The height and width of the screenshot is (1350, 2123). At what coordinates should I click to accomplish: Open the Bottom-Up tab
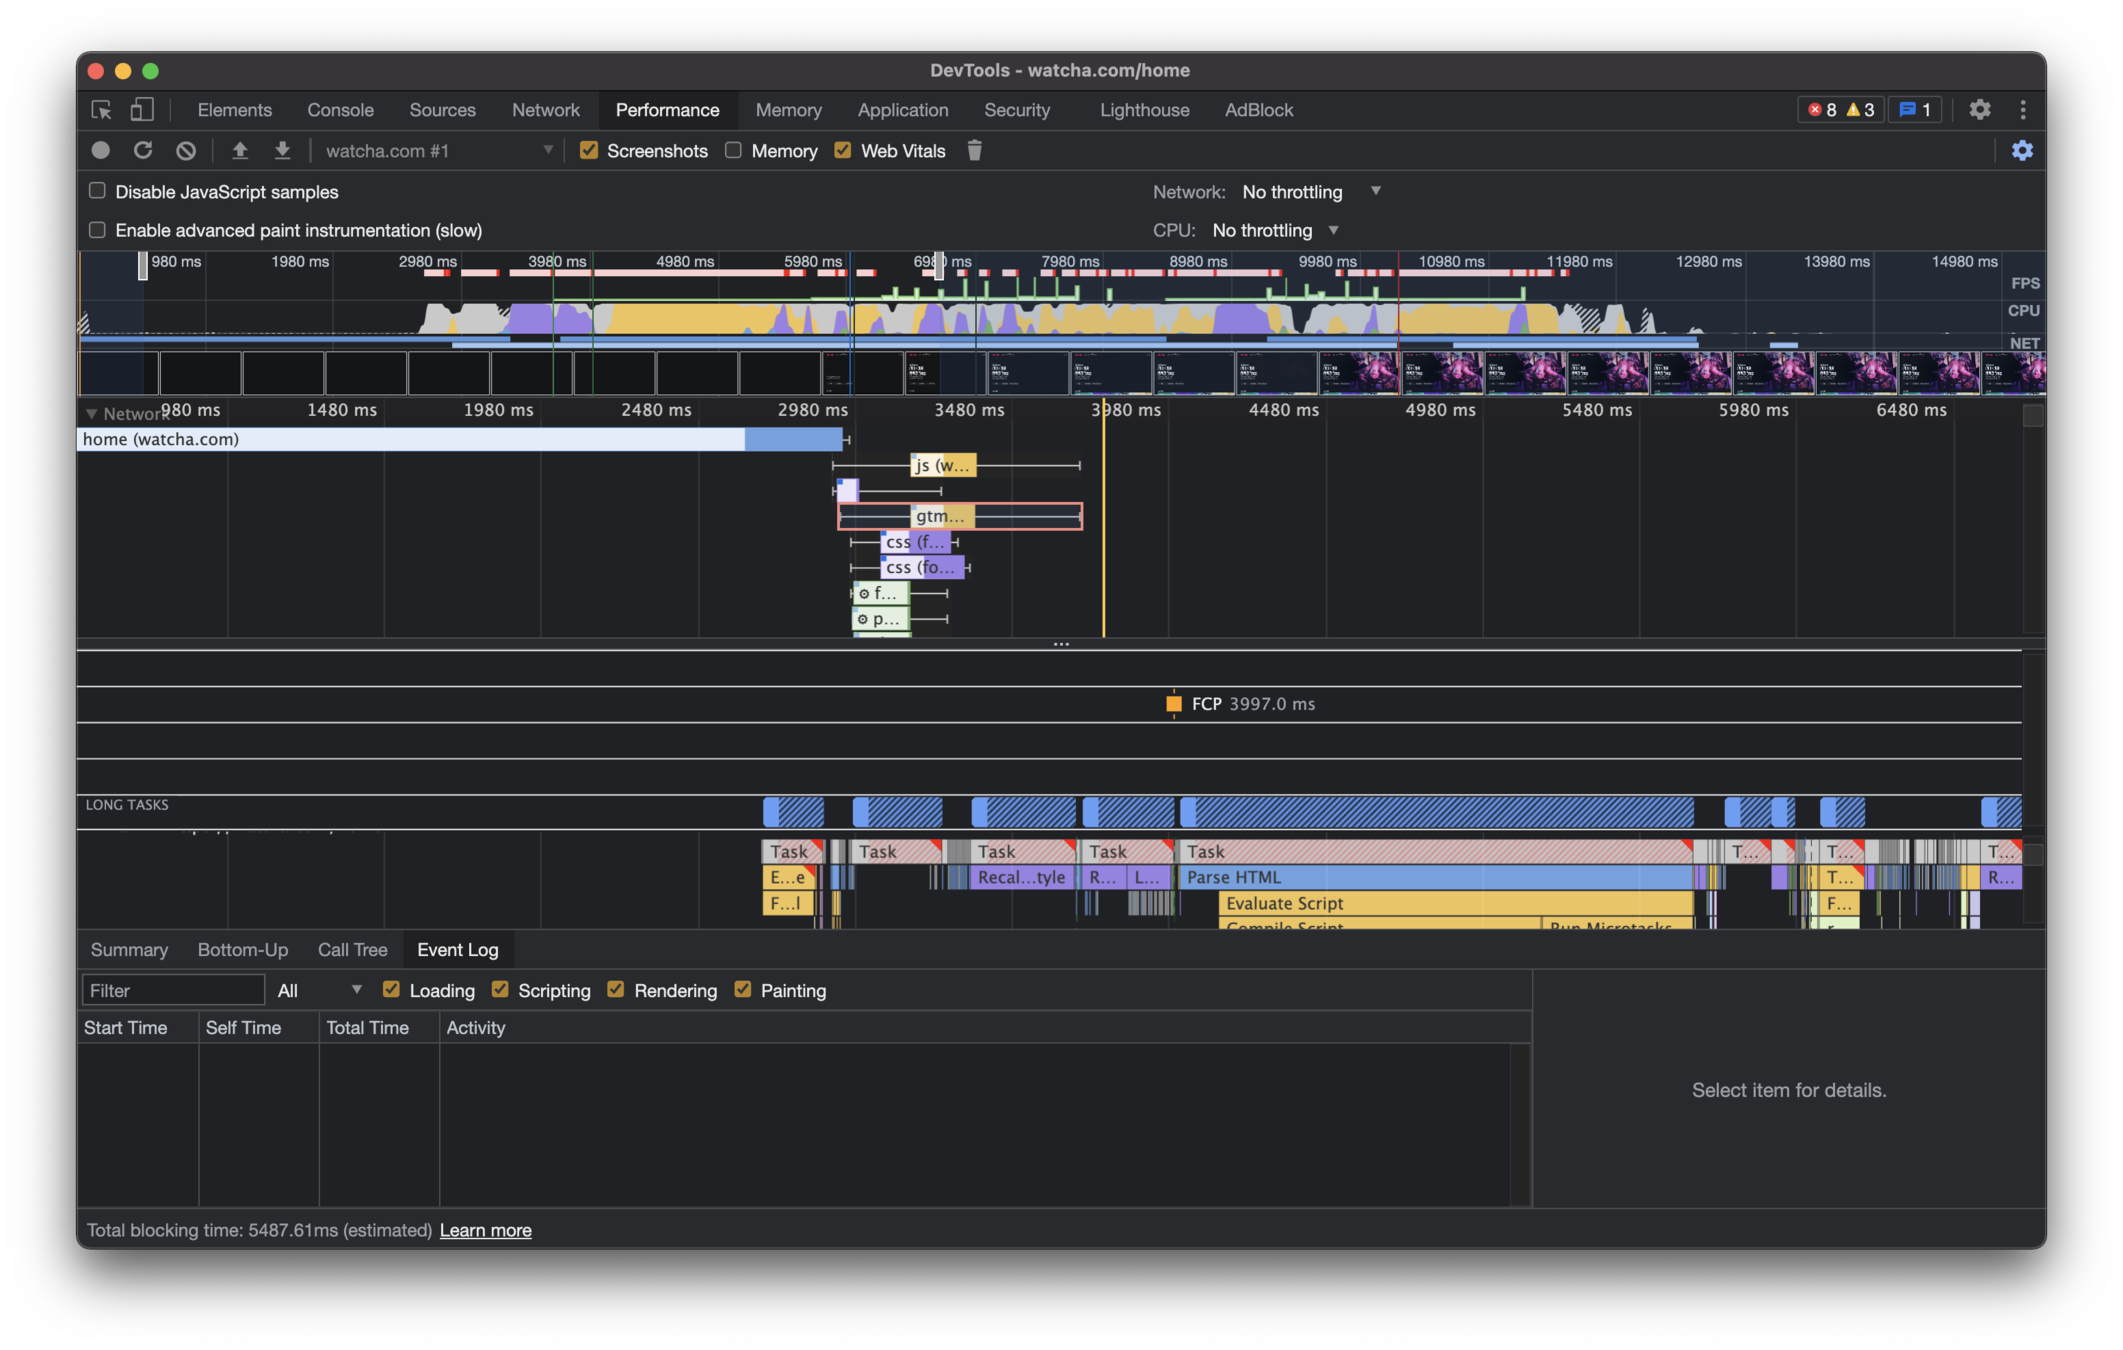tap(242, 949)
